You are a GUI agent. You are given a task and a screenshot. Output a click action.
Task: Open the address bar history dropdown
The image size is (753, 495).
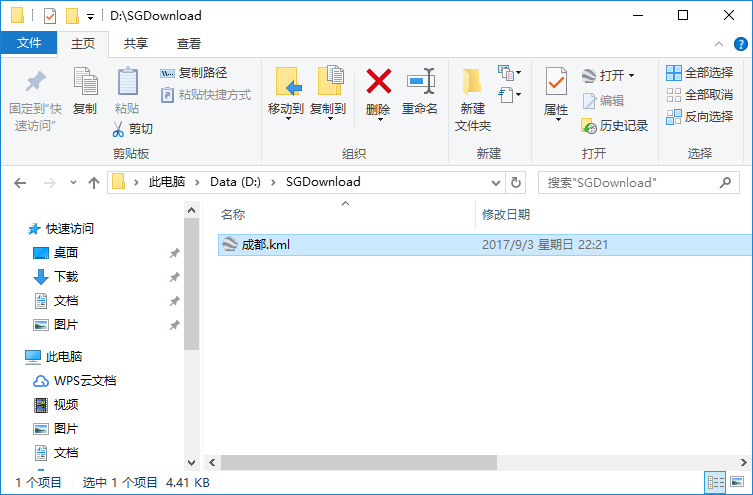pyautogui.click(x=496, y=182)
